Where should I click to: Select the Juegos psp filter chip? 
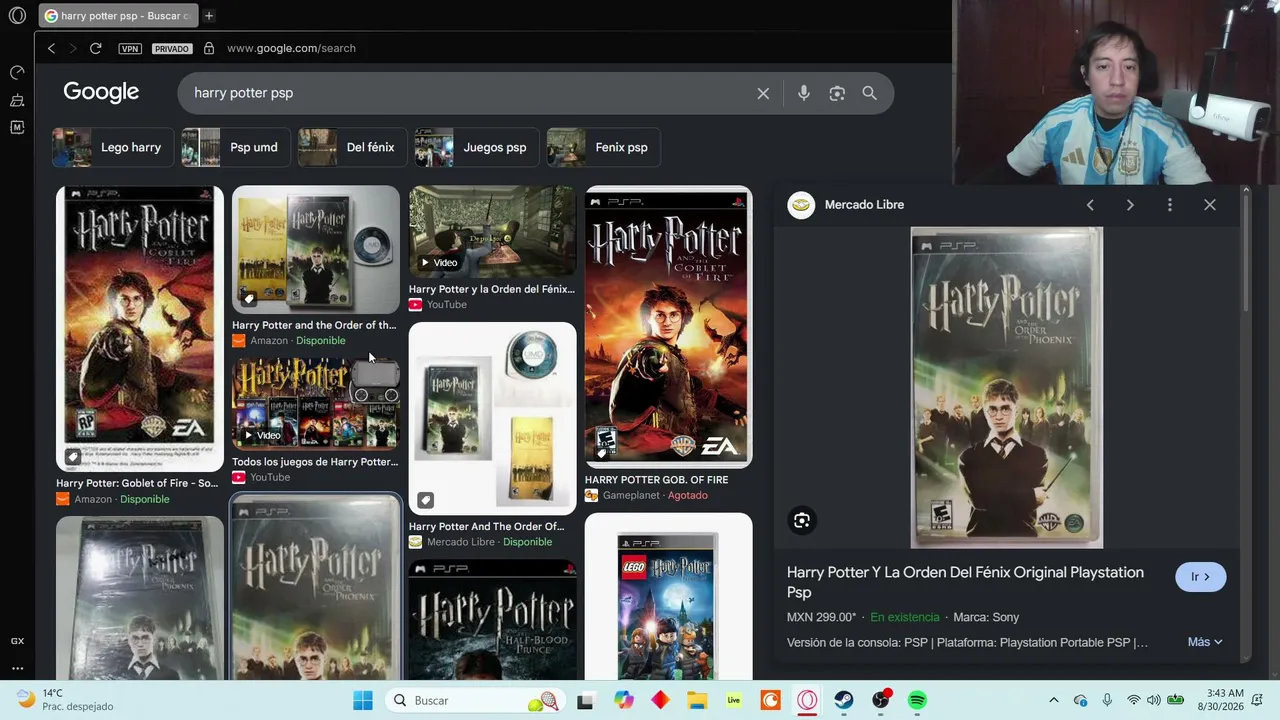click(x=477, y=147)
